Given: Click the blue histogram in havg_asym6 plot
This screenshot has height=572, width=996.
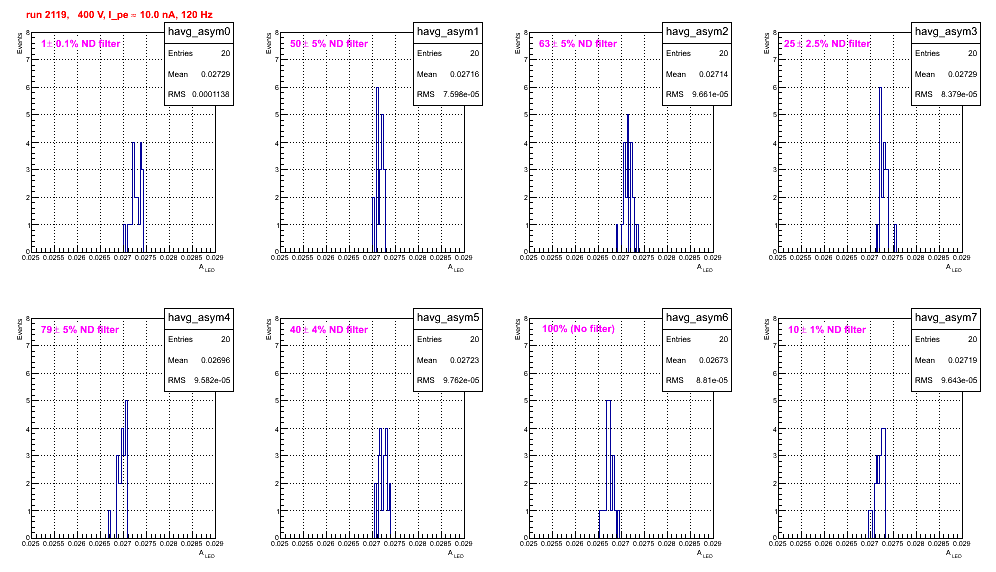Looking at the screenshot, I should coord(609,469).
